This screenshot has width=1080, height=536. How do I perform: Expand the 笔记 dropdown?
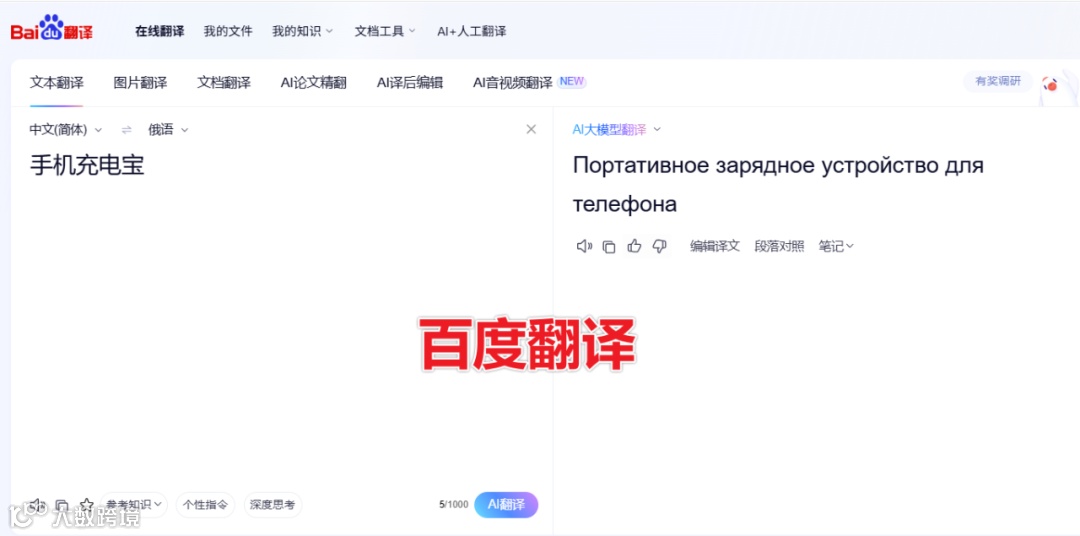[x=835, y=246]
